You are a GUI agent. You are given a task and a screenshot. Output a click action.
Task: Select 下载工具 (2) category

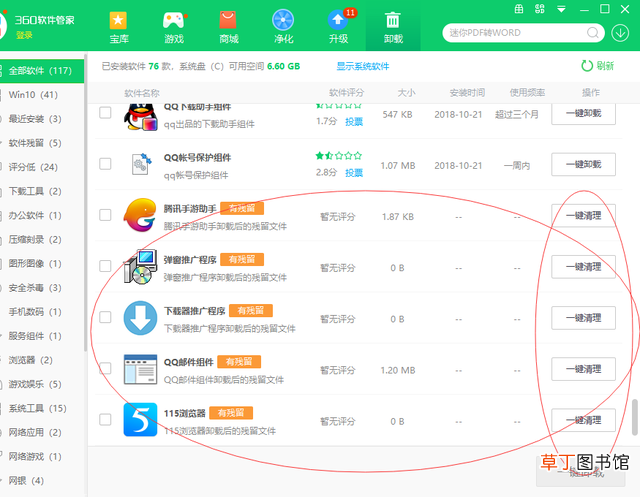(x=42, y=191)
